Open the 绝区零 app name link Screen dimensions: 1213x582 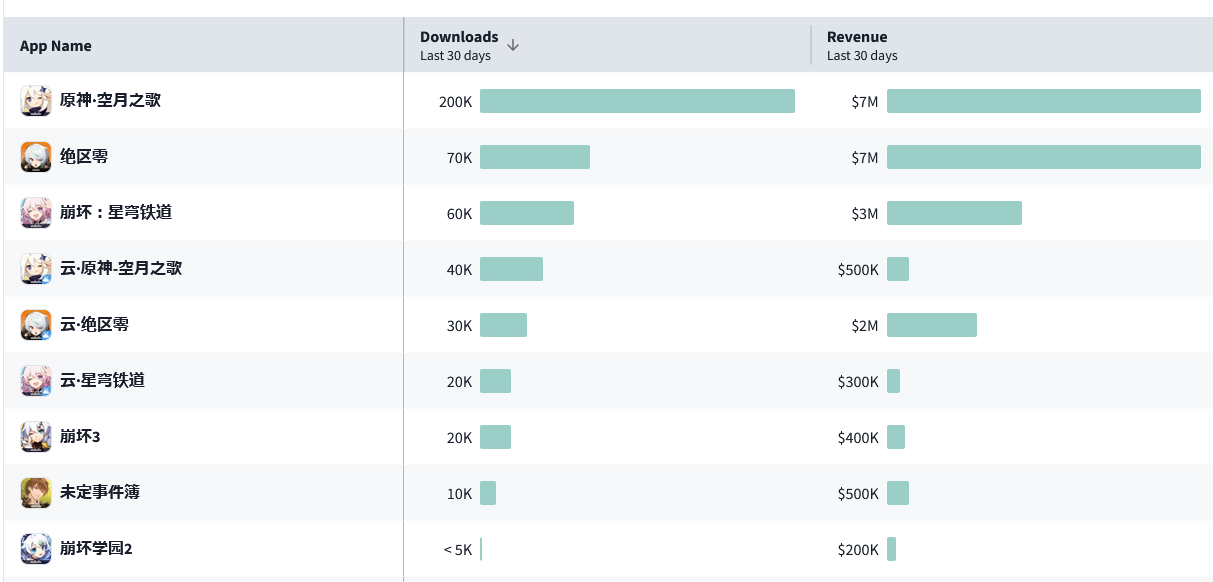84,157
